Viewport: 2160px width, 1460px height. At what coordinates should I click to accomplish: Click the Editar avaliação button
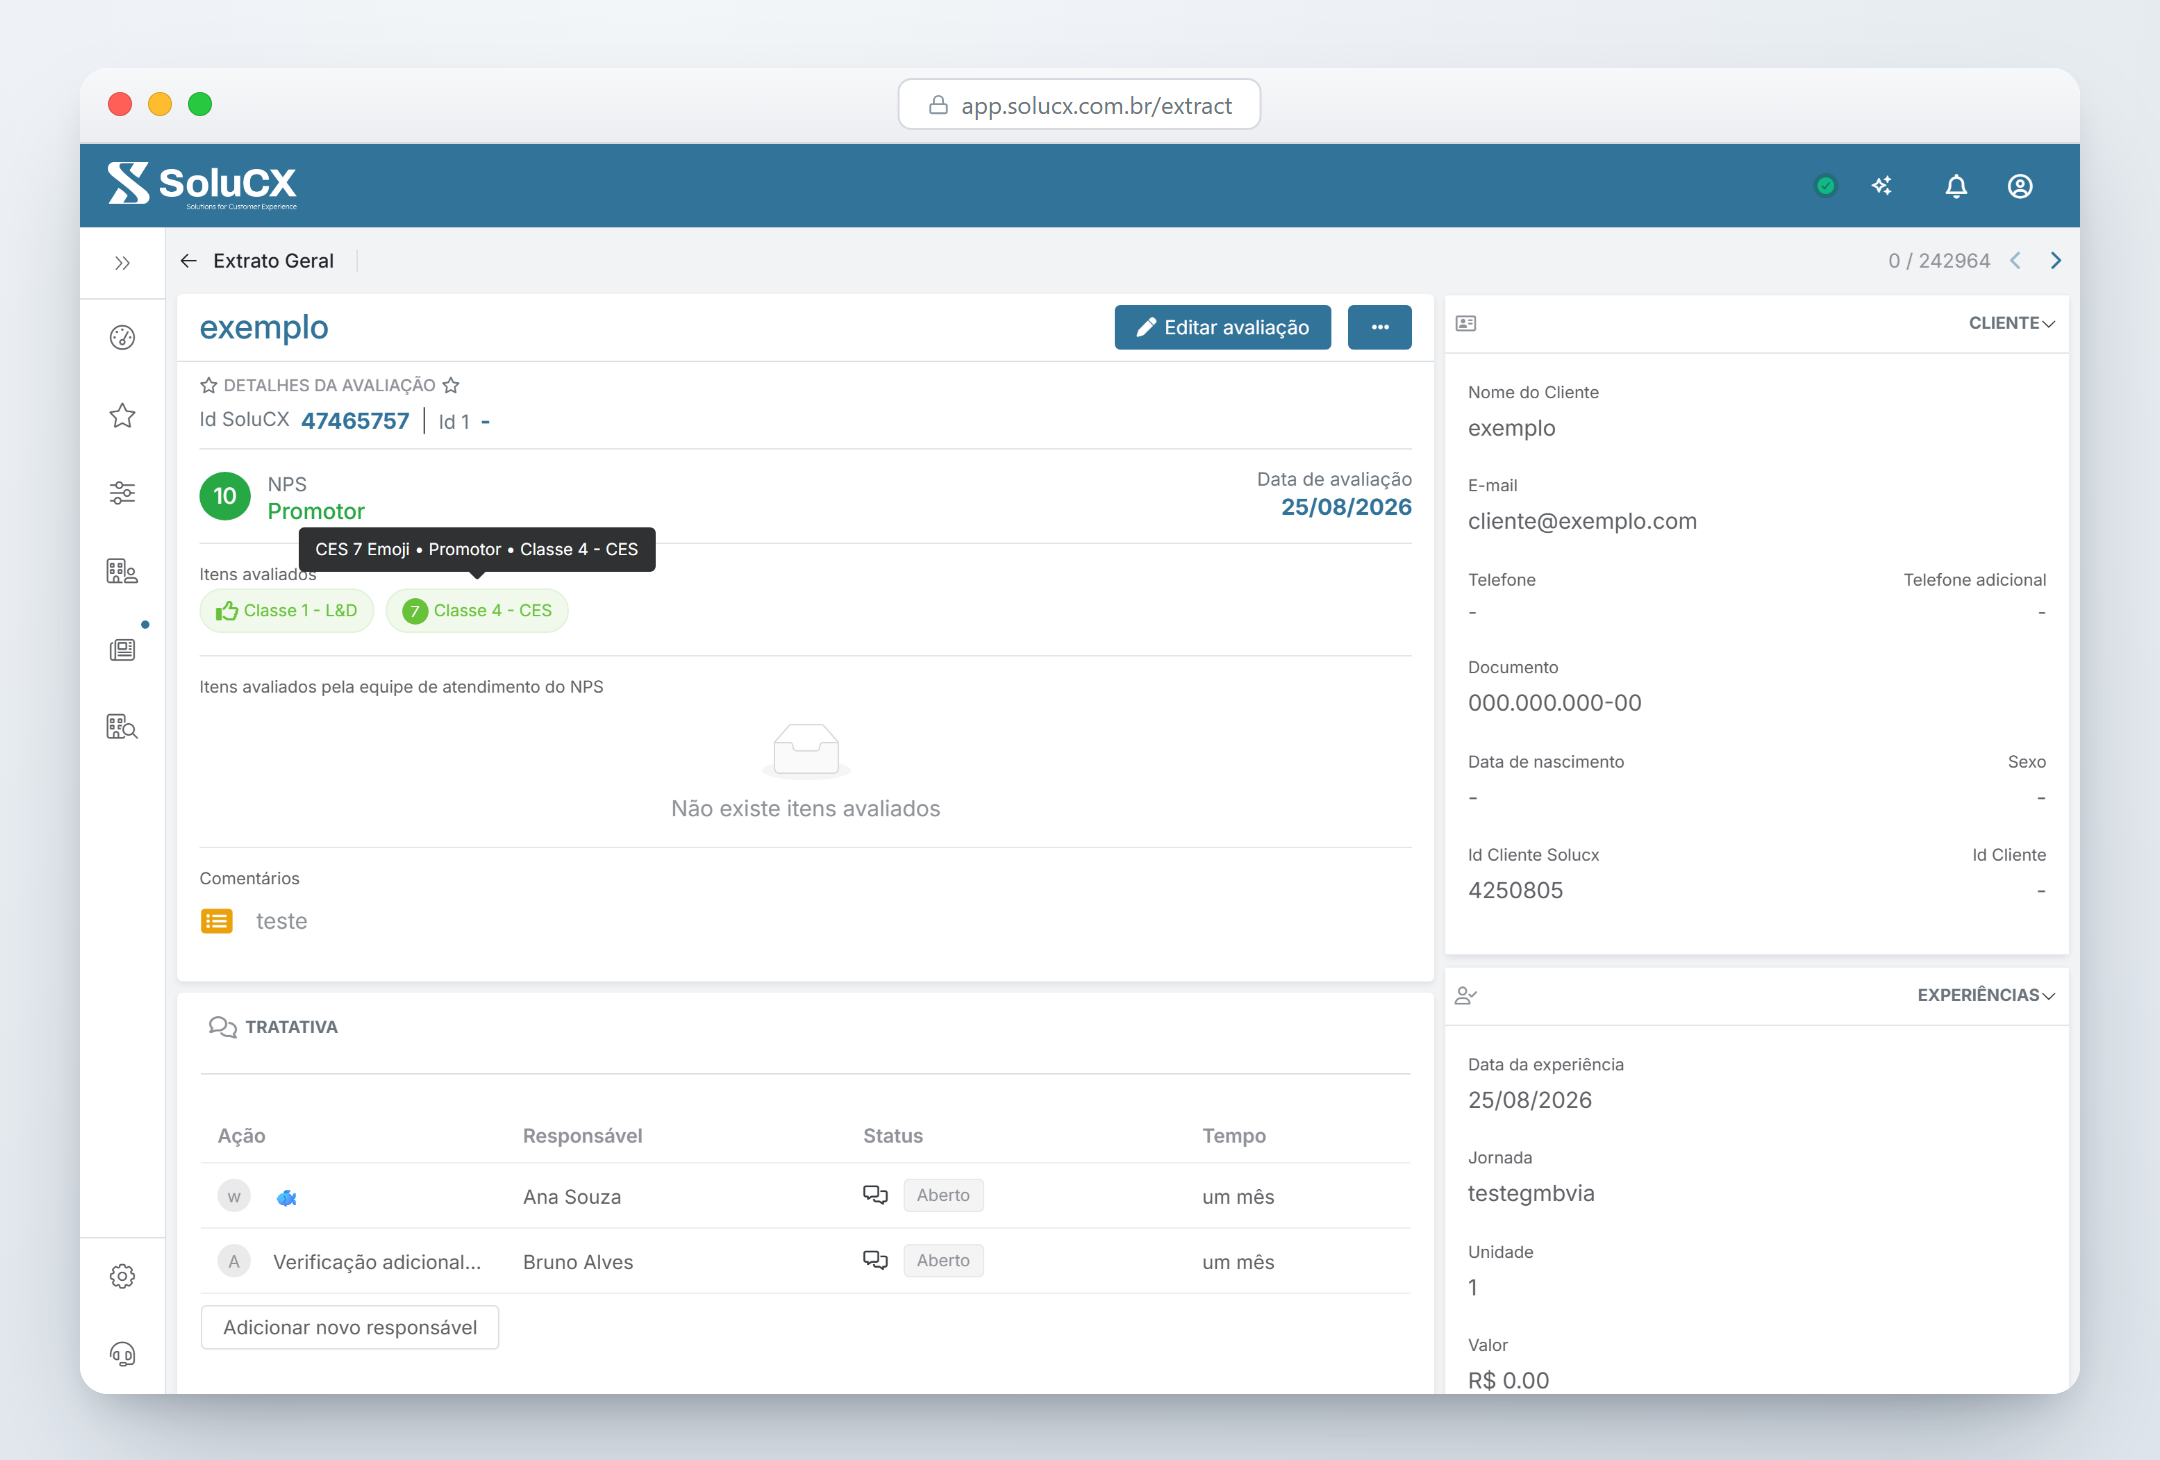(1222, 328)
